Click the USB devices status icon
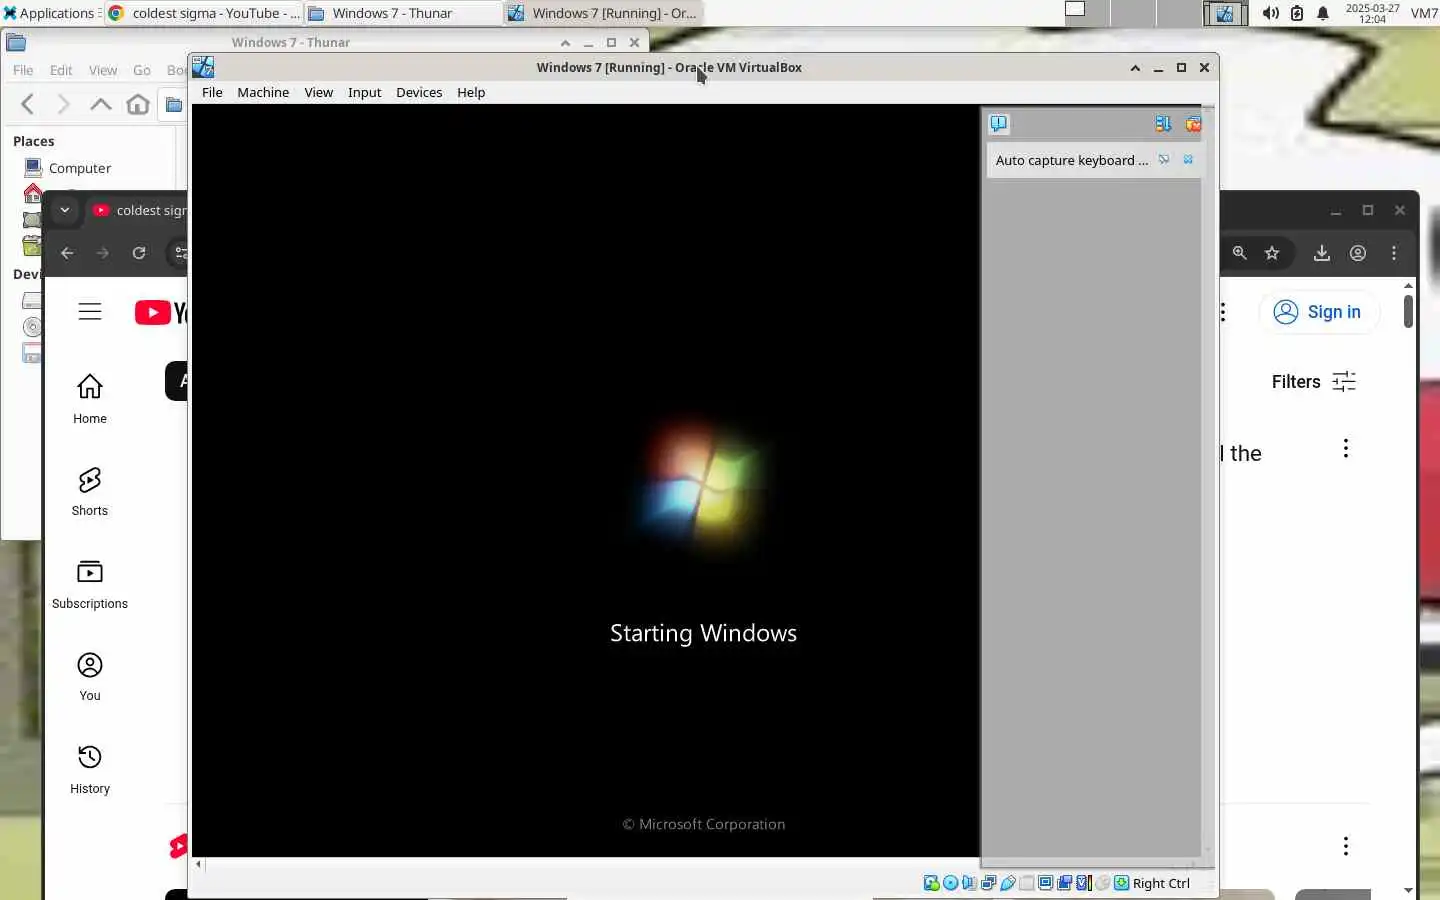 click(x=1008, y=883)
